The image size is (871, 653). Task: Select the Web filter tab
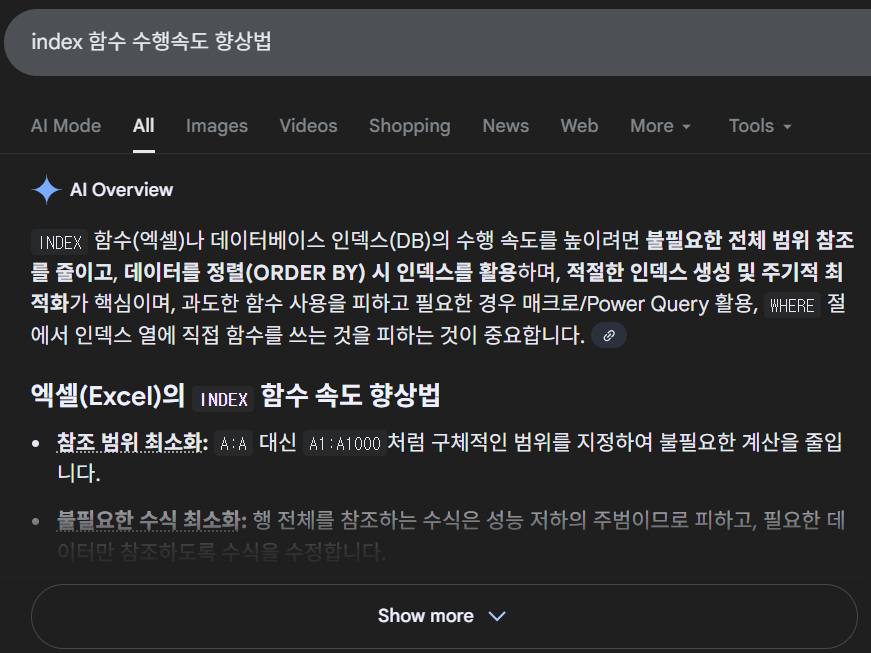pos(579,126)
